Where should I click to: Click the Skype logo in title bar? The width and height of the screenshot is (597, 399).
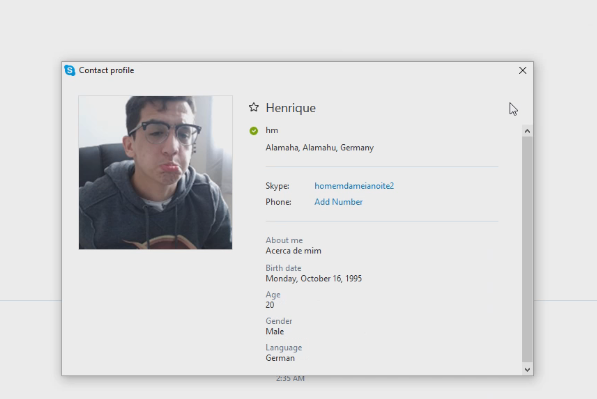pos(70,70)
